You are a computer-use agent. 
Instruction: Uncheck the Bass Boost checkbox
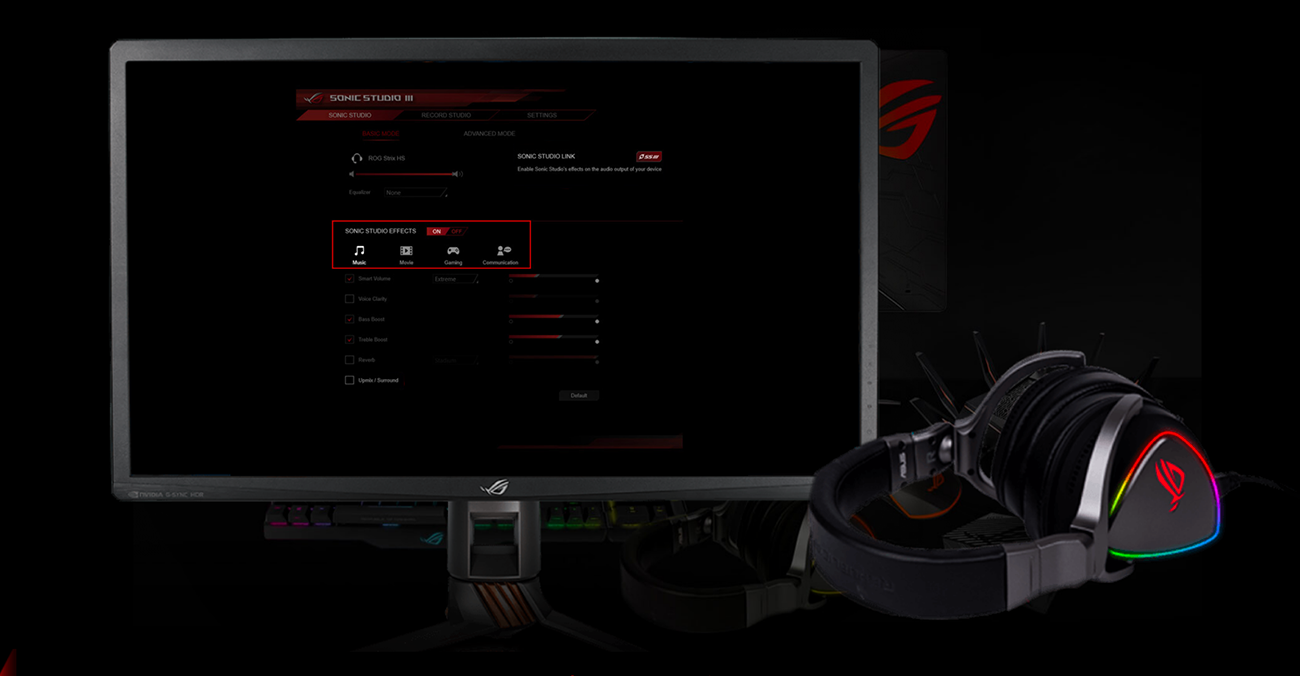pyautogui.click(x=349, y=319)
